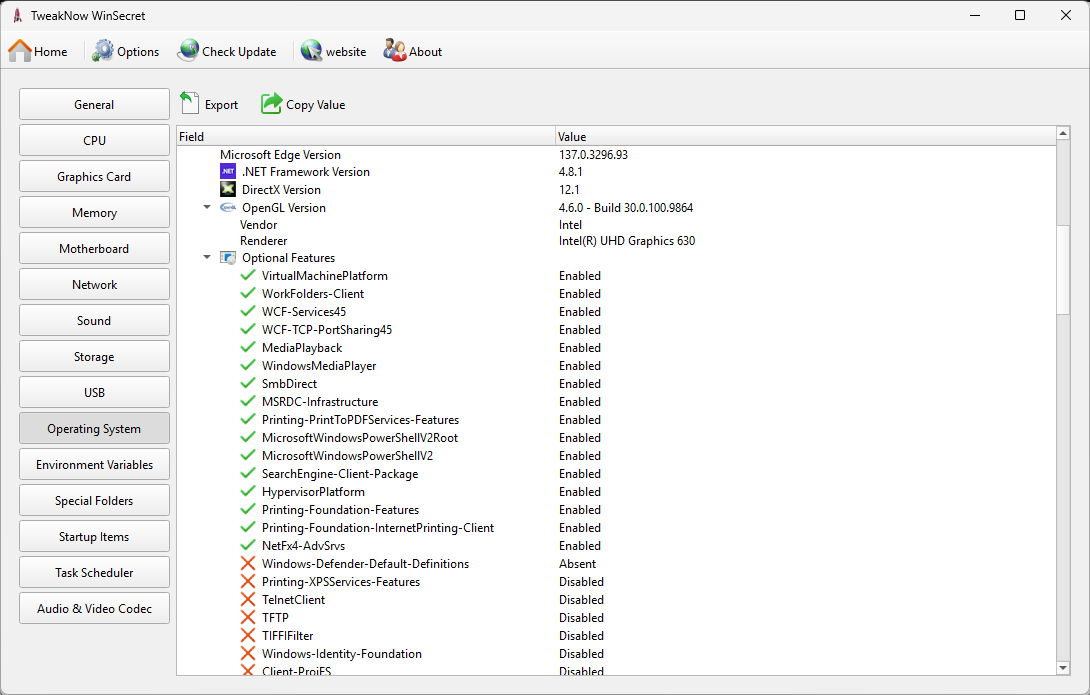
Task: View the Storage section
Action: (x=95, y=357)
